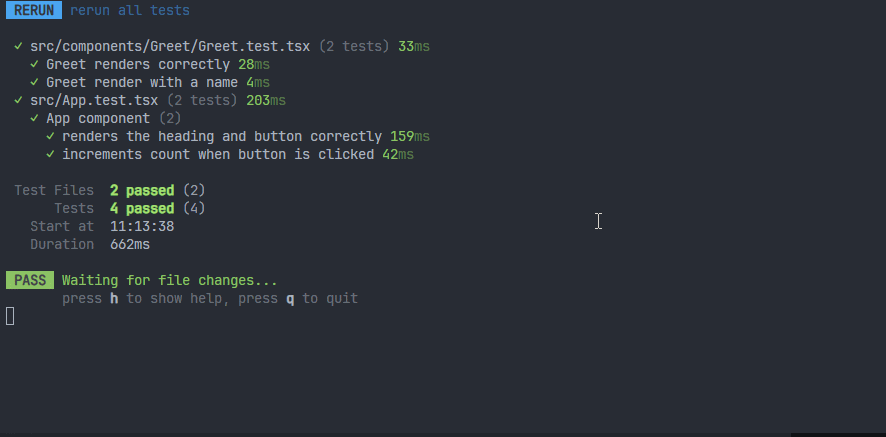Click the "2 passed" Test Files result
Viewport: 886px width, 437px height.
coord(142,190)
